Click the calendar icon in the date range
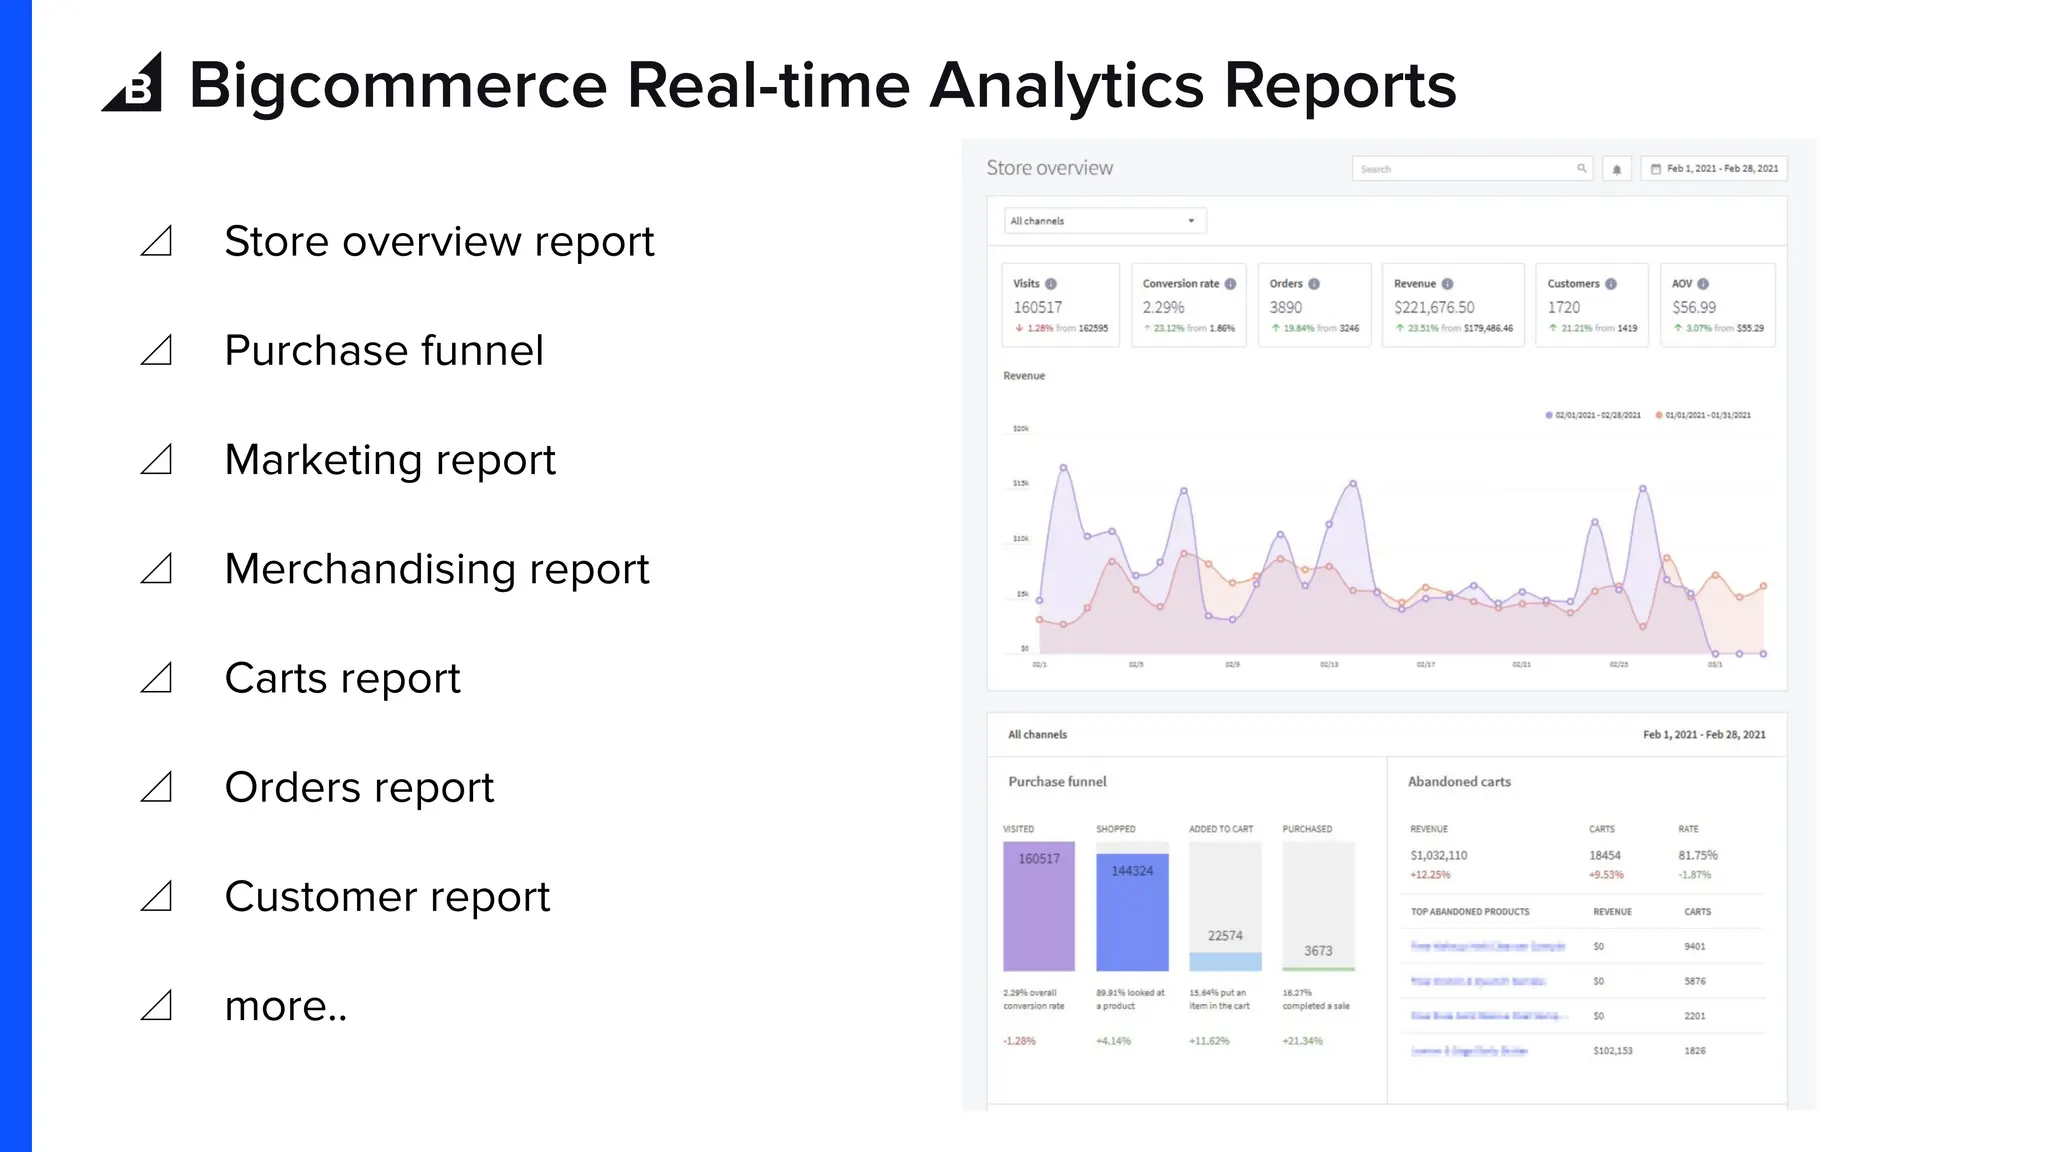Viewport: 2048px width, 1152px height. click(x=1656, y=169)
